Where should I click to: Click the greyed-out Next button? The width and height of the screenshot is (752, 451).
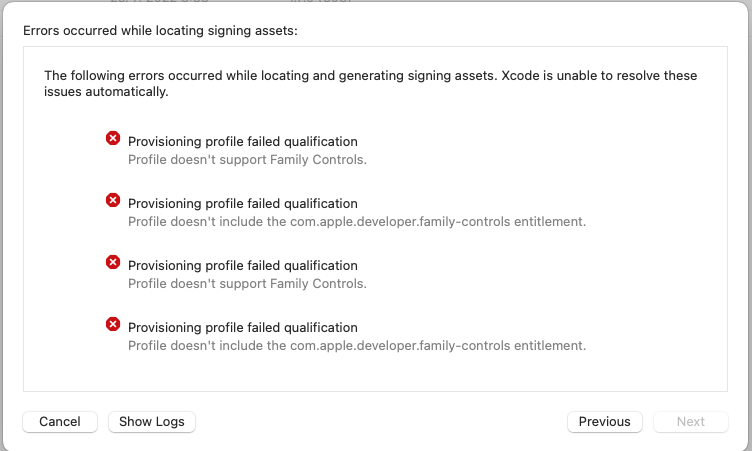point(691,422)
